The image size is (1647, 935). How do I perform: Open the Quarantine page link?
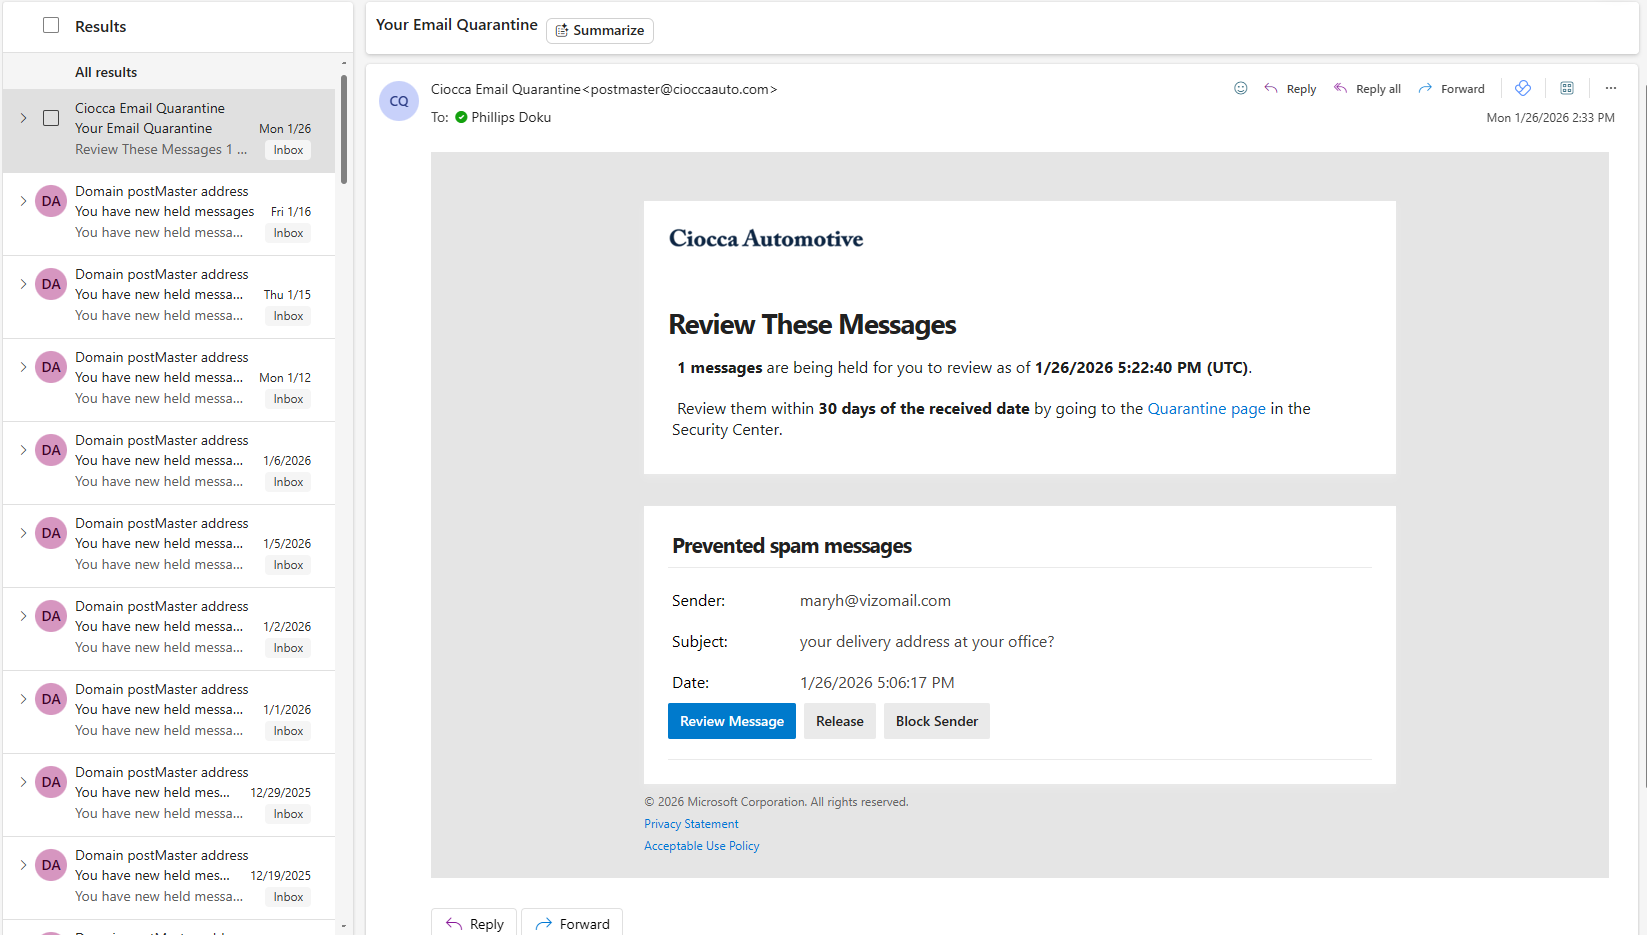(x=1206, y=408)
